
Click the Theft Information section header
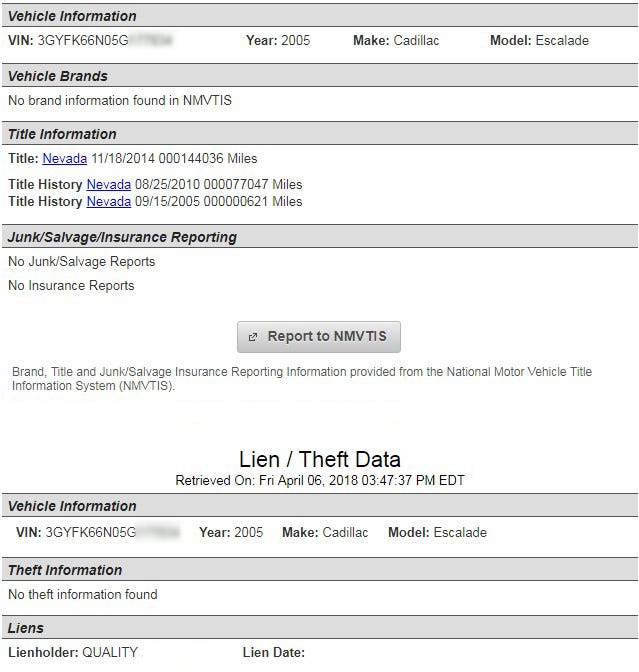320,570
